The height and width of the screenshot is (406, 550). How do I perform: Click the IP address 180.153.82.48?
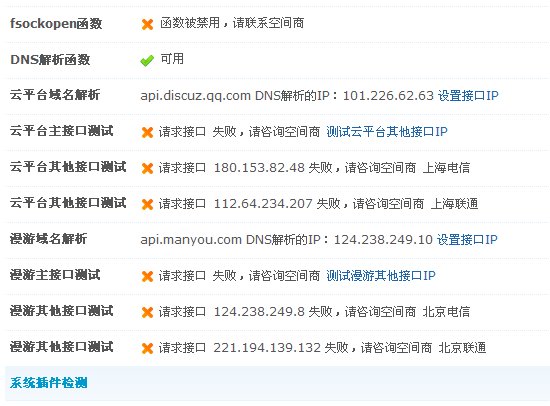pyautogui.click(x=259, y=168)
